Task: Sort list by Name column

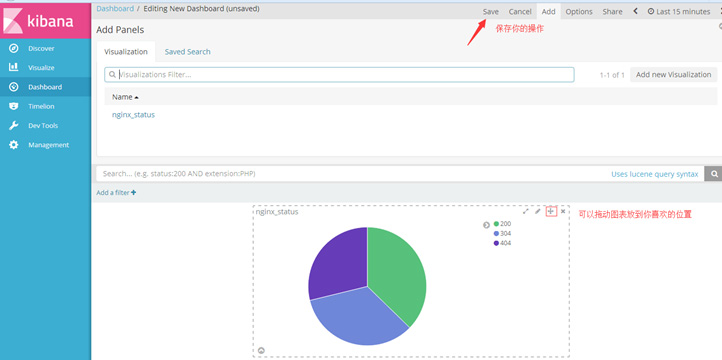Action: (125, 97)
